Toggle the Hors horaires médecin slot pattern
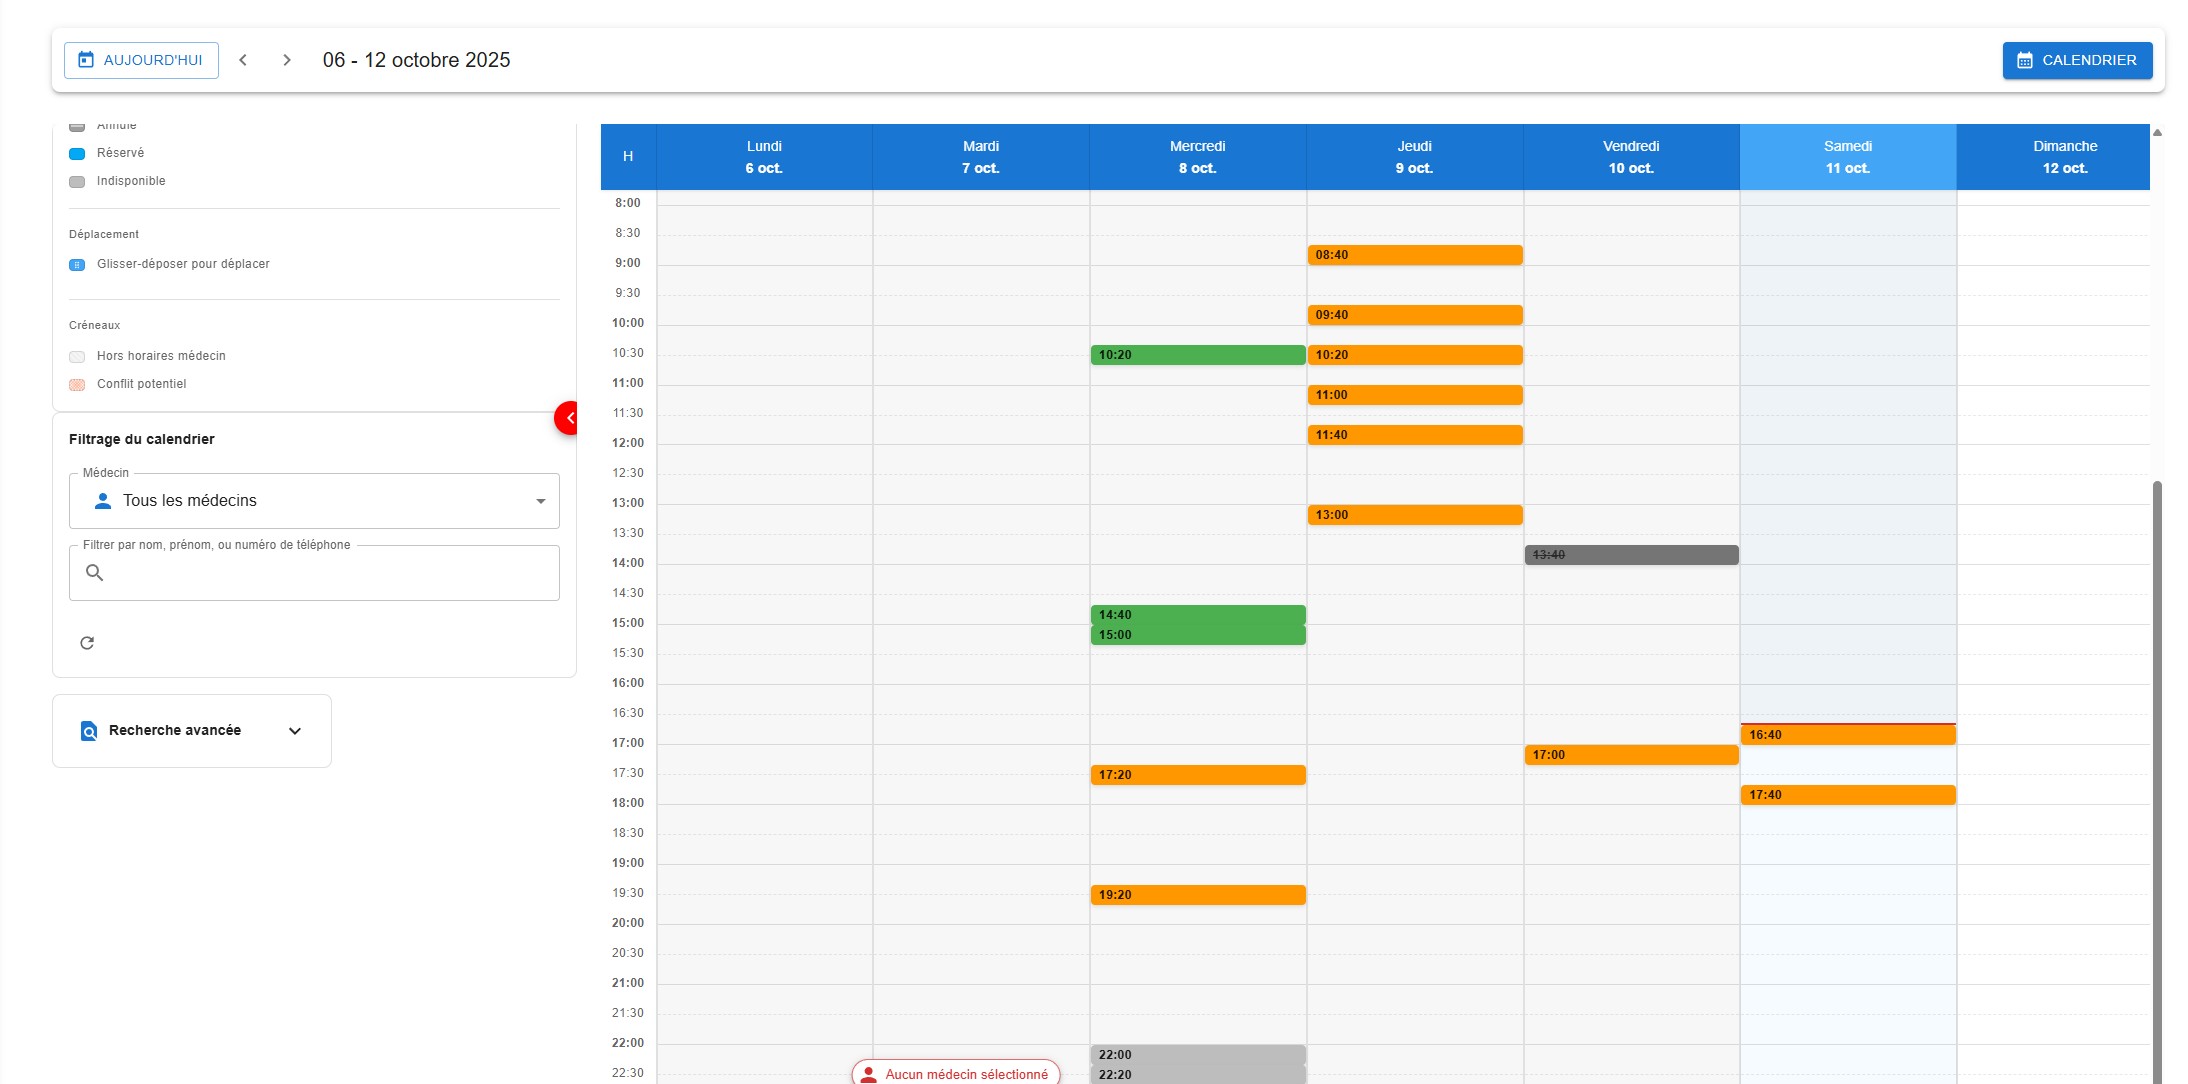2188x1084 pixels. click(x=77, y=356)
